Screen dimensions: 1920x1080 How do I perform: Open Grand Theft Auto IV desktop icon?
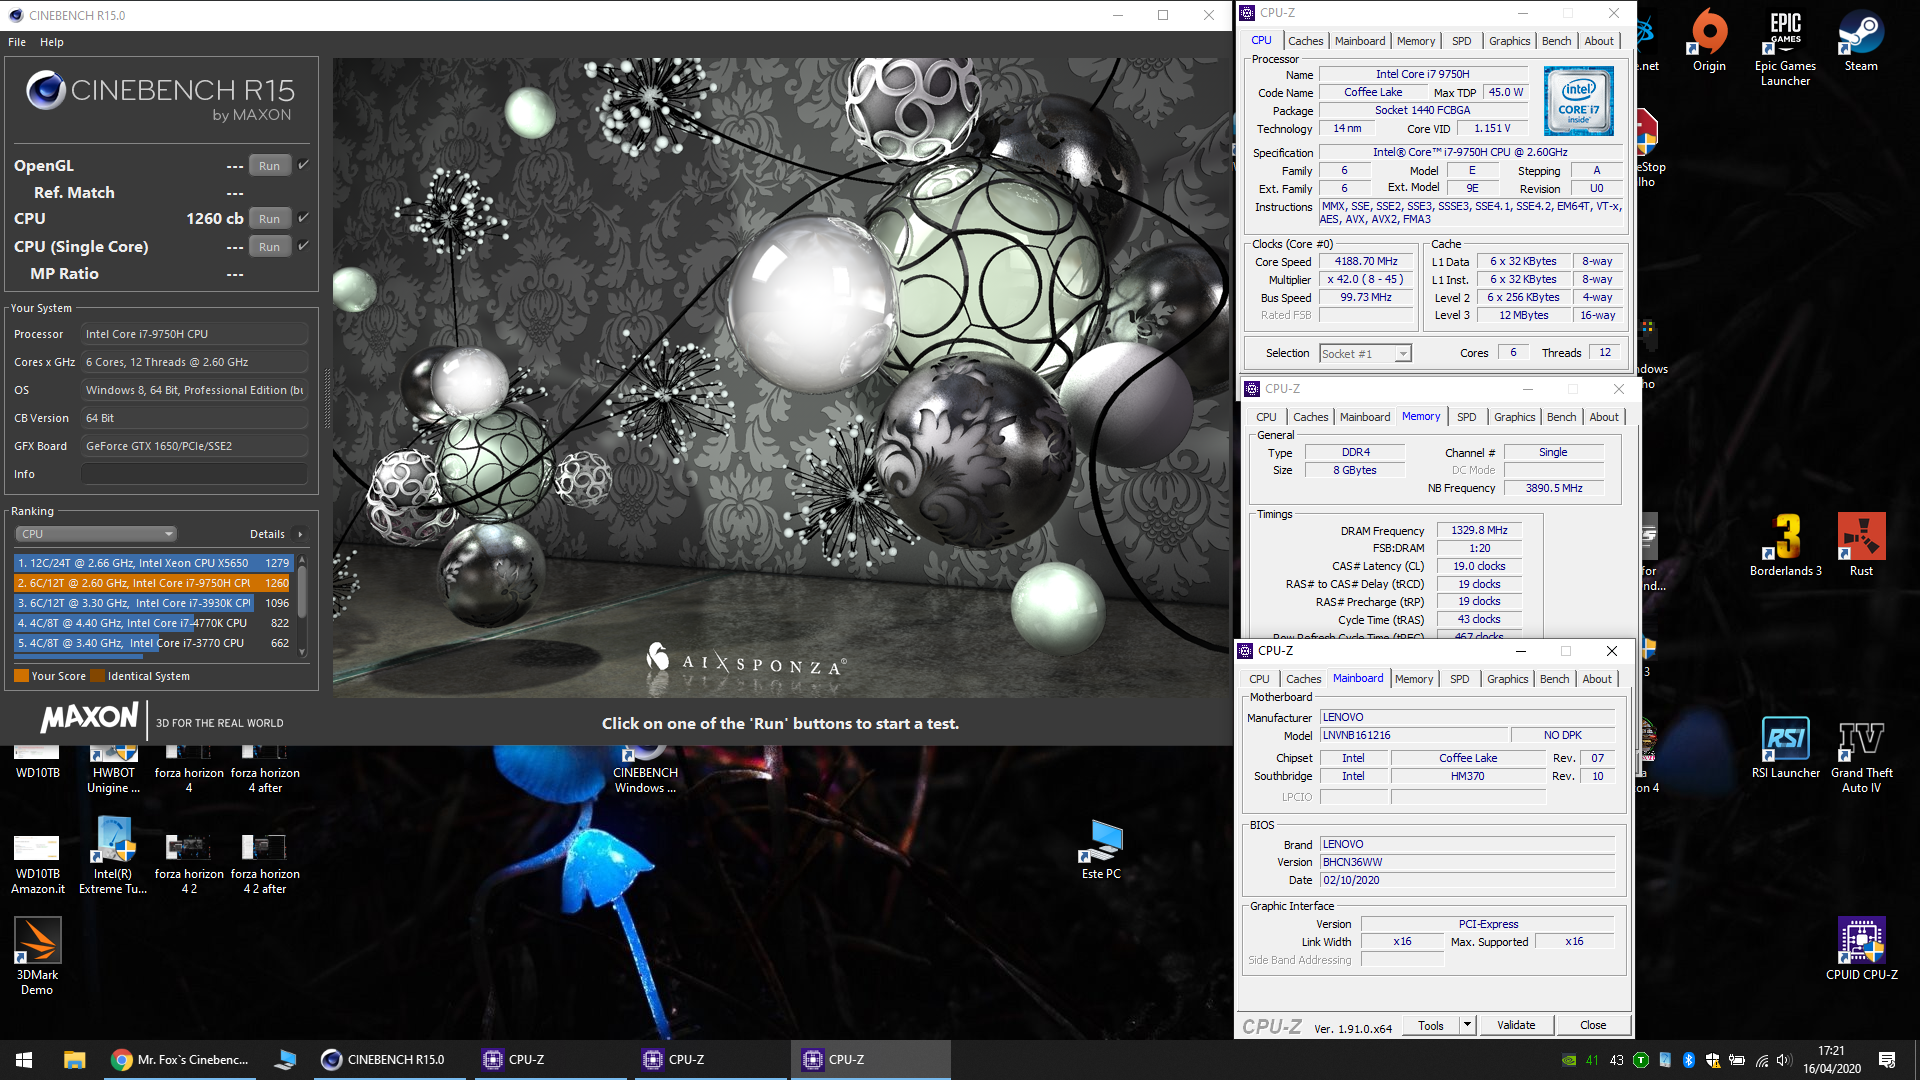(1861, 755)
